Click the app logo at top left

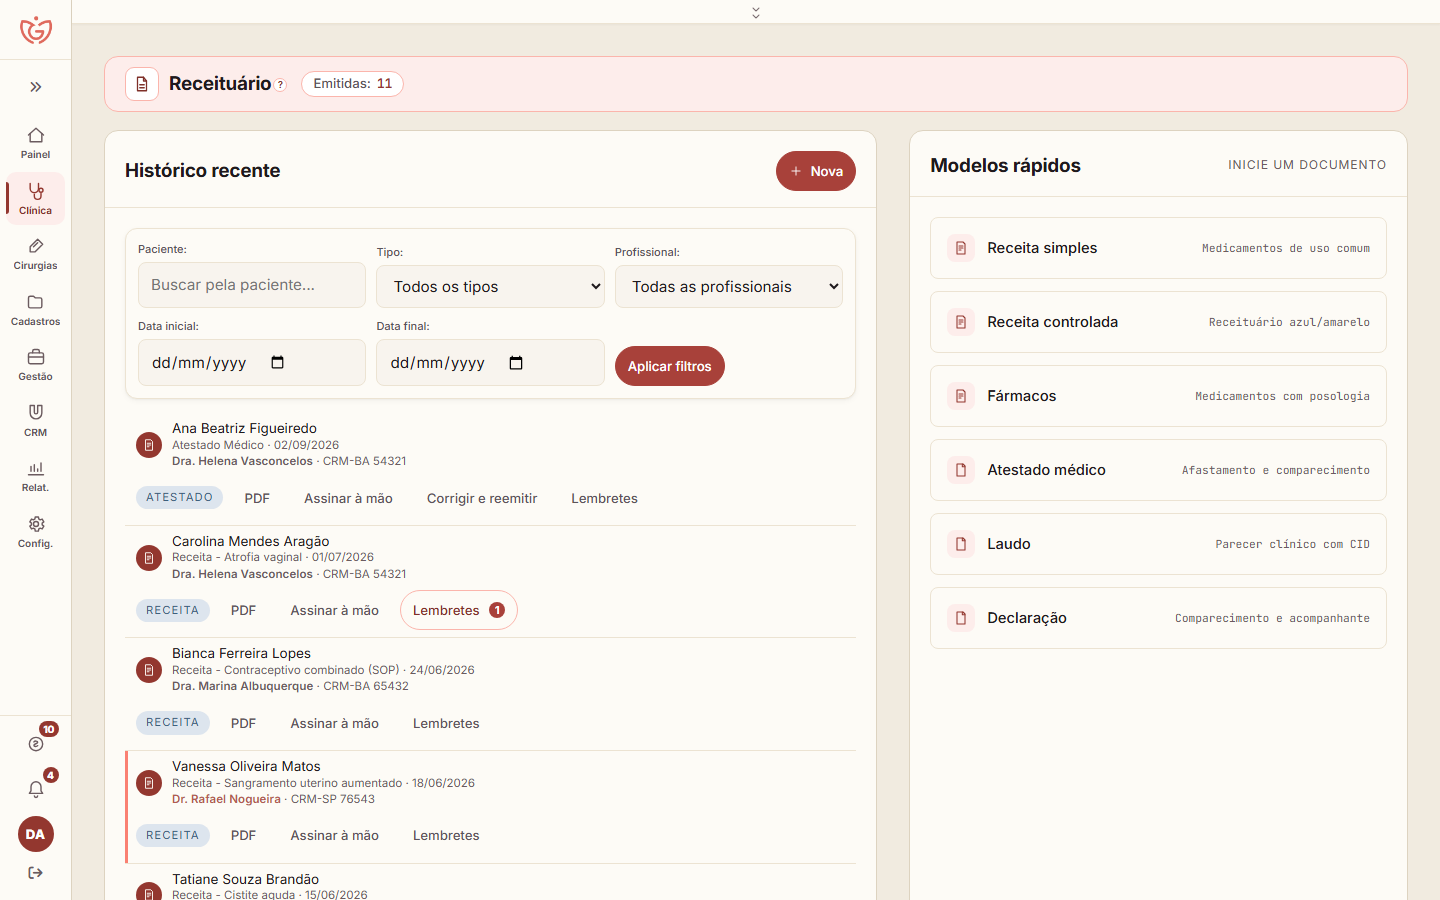(x=36, y=29)
